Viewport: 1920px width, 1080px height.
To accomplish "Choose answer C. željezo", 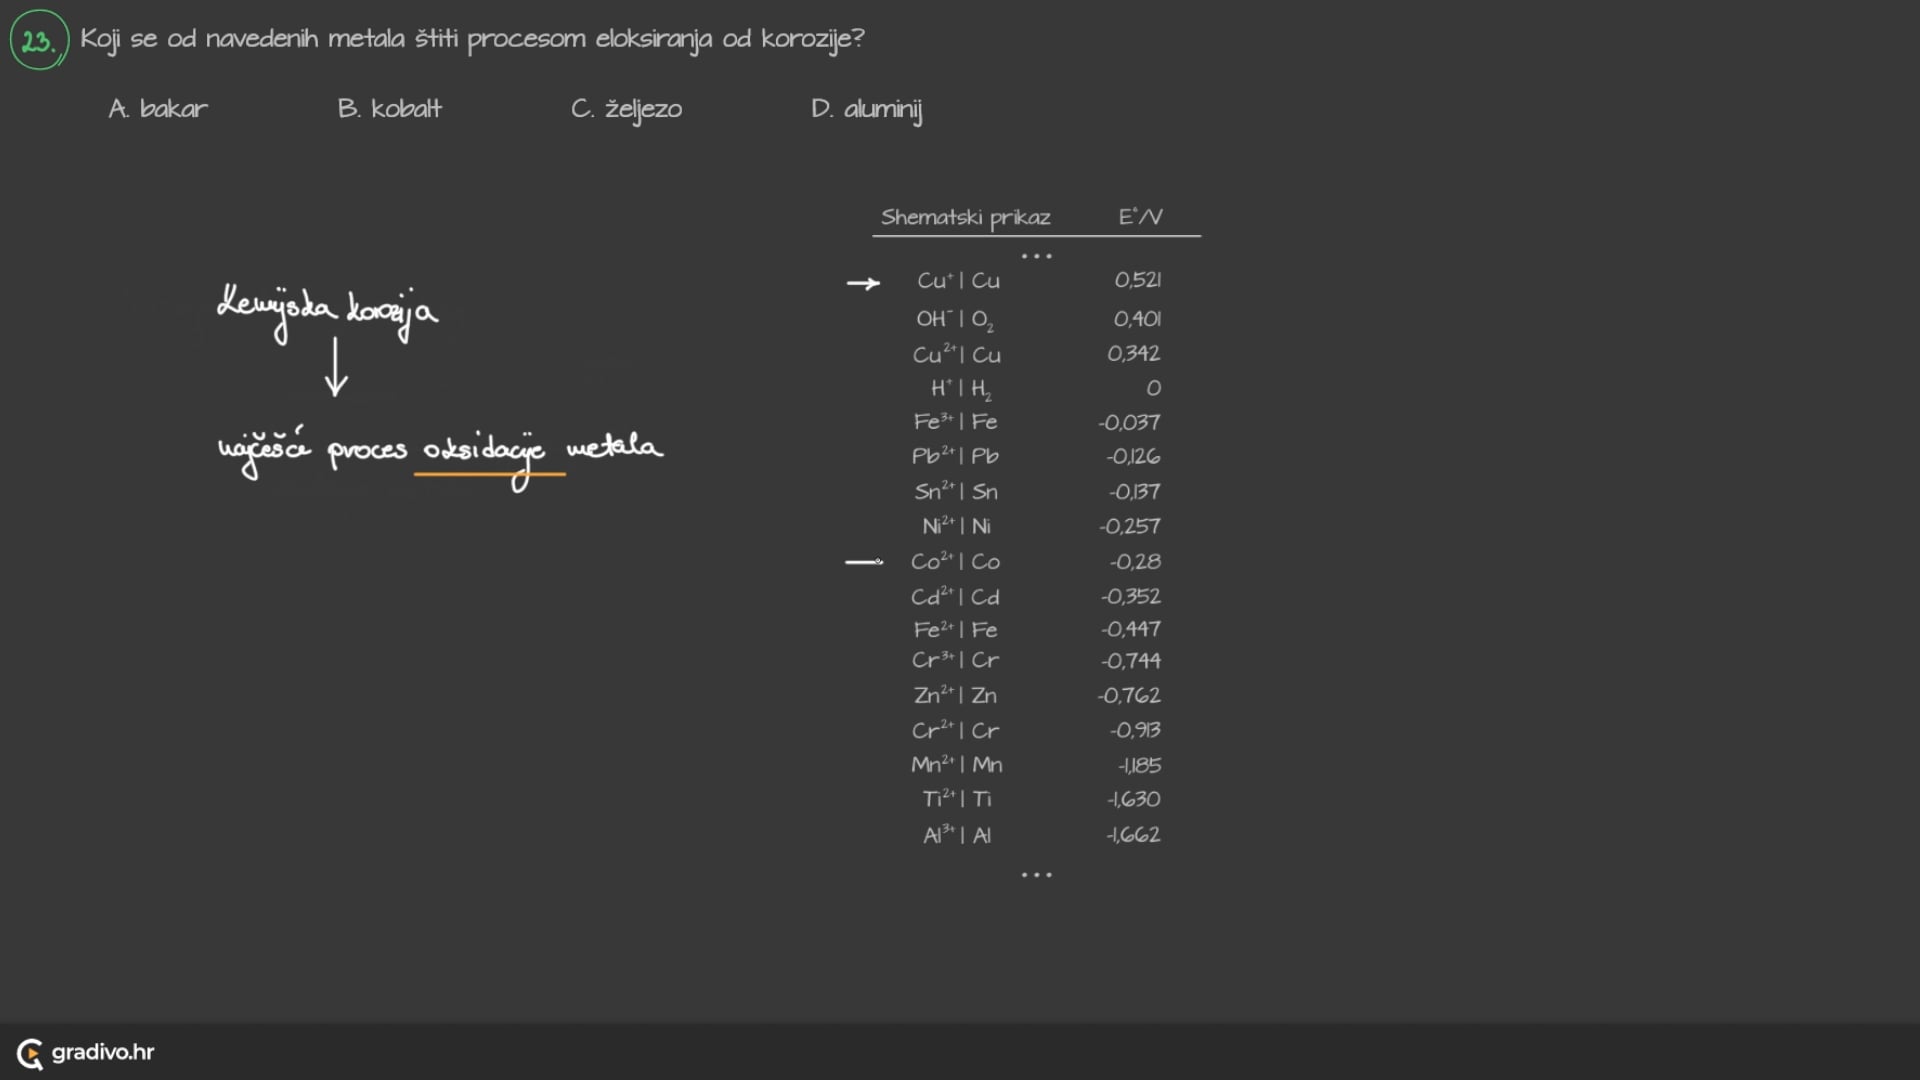I will [x=626, y=109].
